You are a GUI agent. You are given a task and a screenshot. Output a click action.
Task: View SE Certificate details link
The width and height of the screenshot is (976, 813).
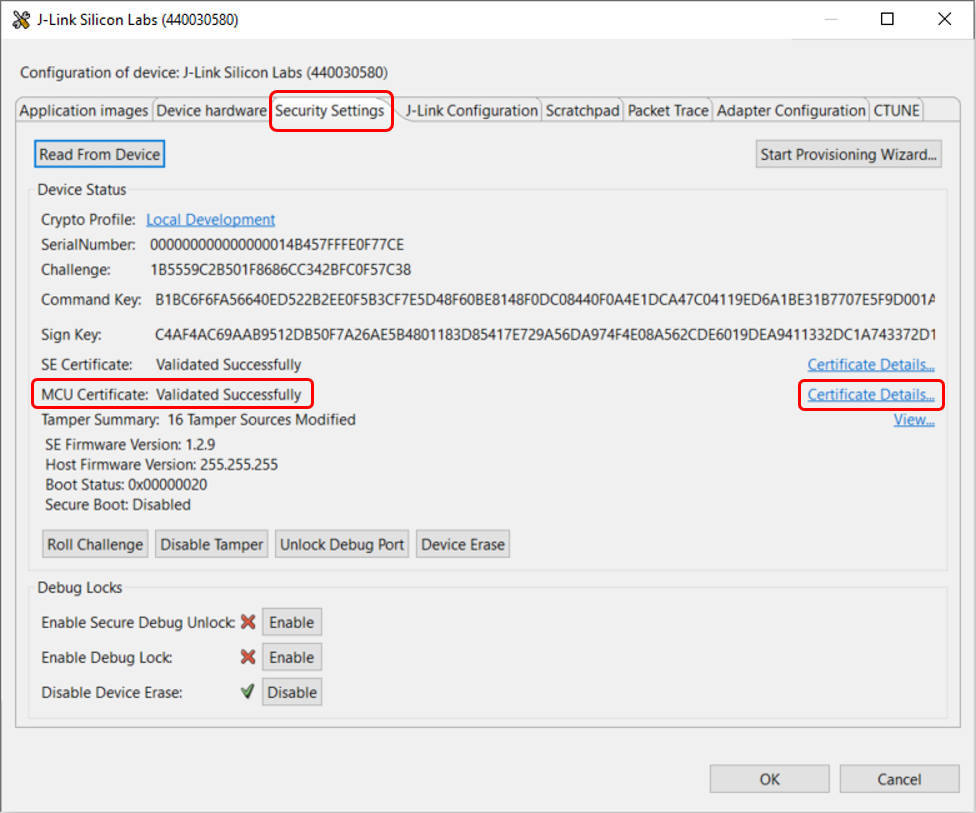point(870,365)
